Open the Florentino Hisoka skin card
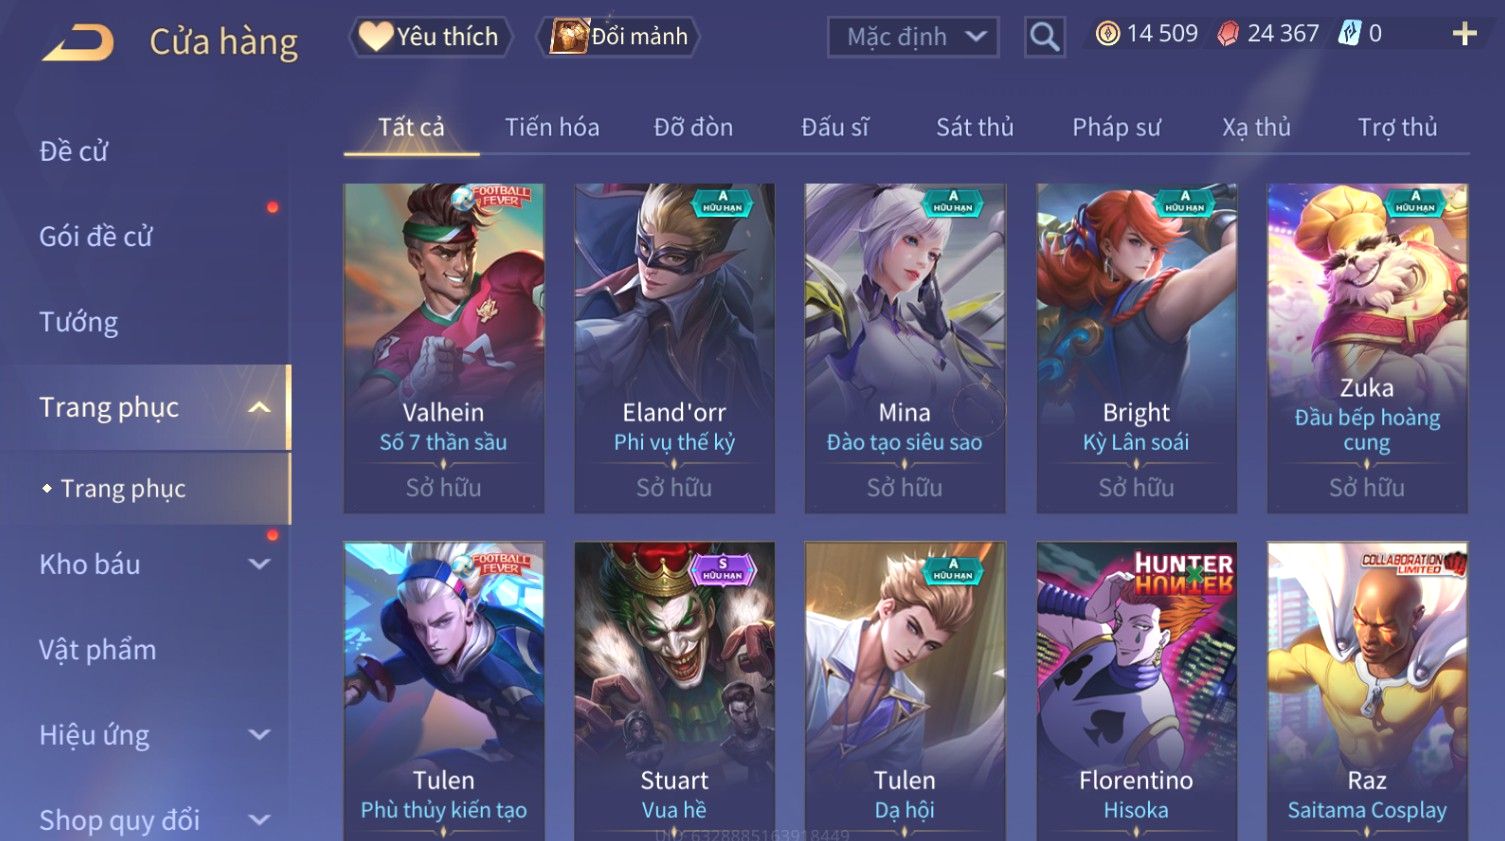 [1136, 691]
